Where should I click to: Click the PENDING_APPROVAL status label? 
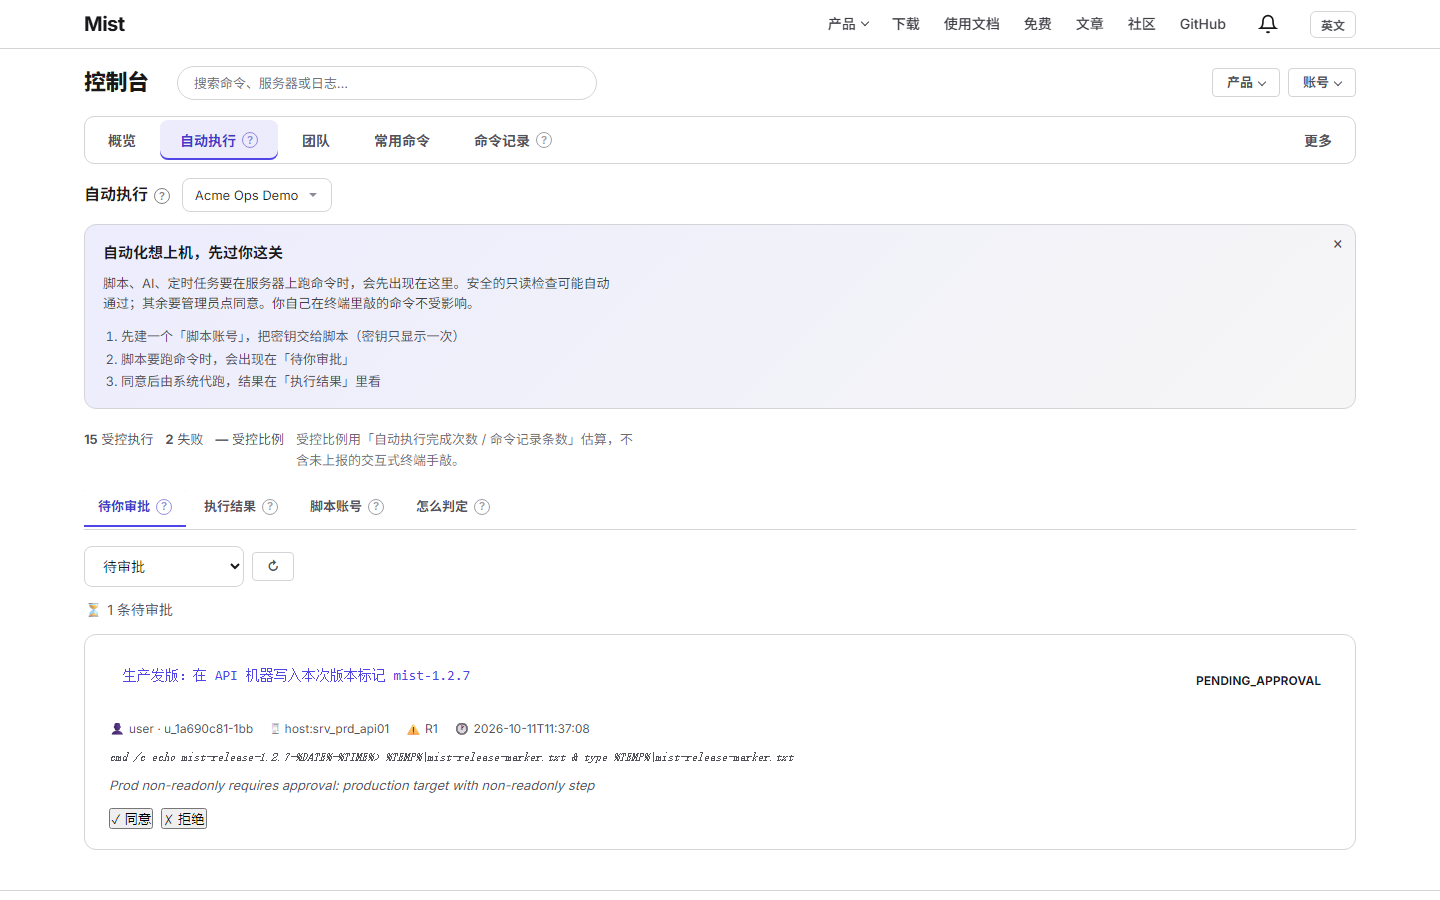point(1258,681)
